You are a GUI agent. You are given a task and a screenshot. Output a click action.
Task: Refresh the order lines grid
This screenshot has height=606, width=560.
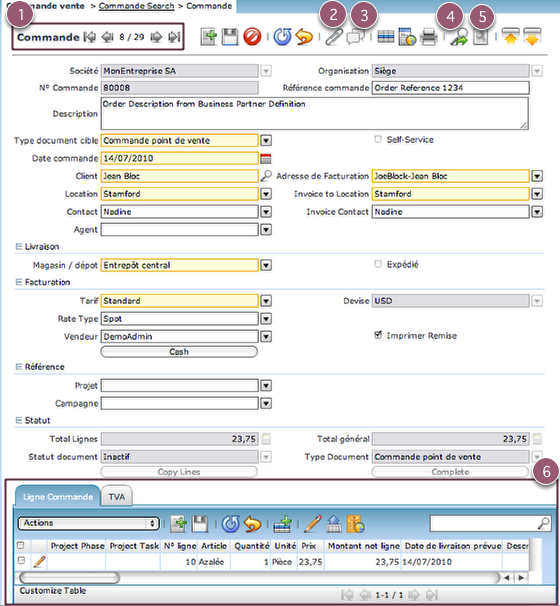click(231, 524)
